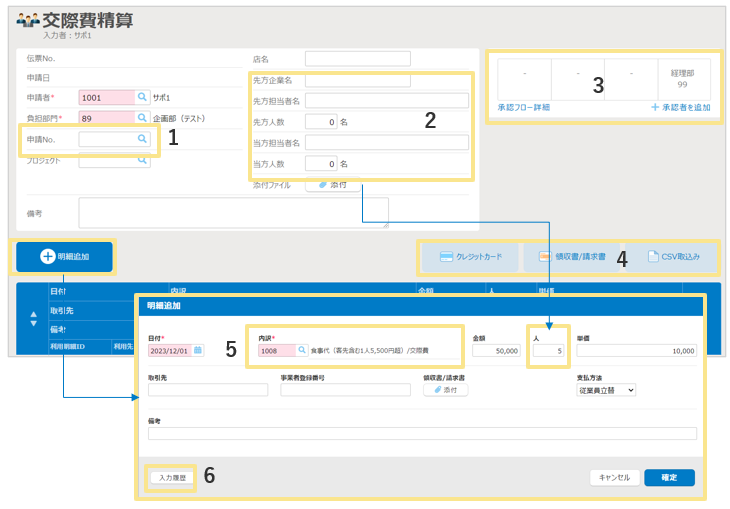Click the キャンセル button
Screen dimensions: 730x509
(x=614, y=478)
